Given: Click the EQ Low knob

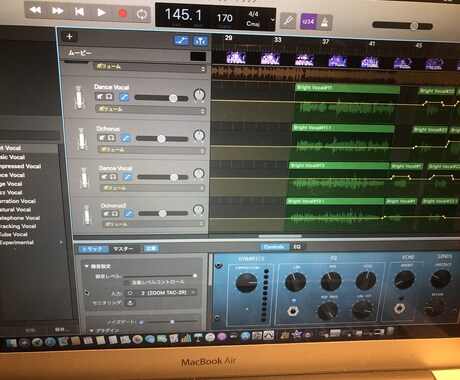Looking at the screenshot, I should [x=295, y=282].
